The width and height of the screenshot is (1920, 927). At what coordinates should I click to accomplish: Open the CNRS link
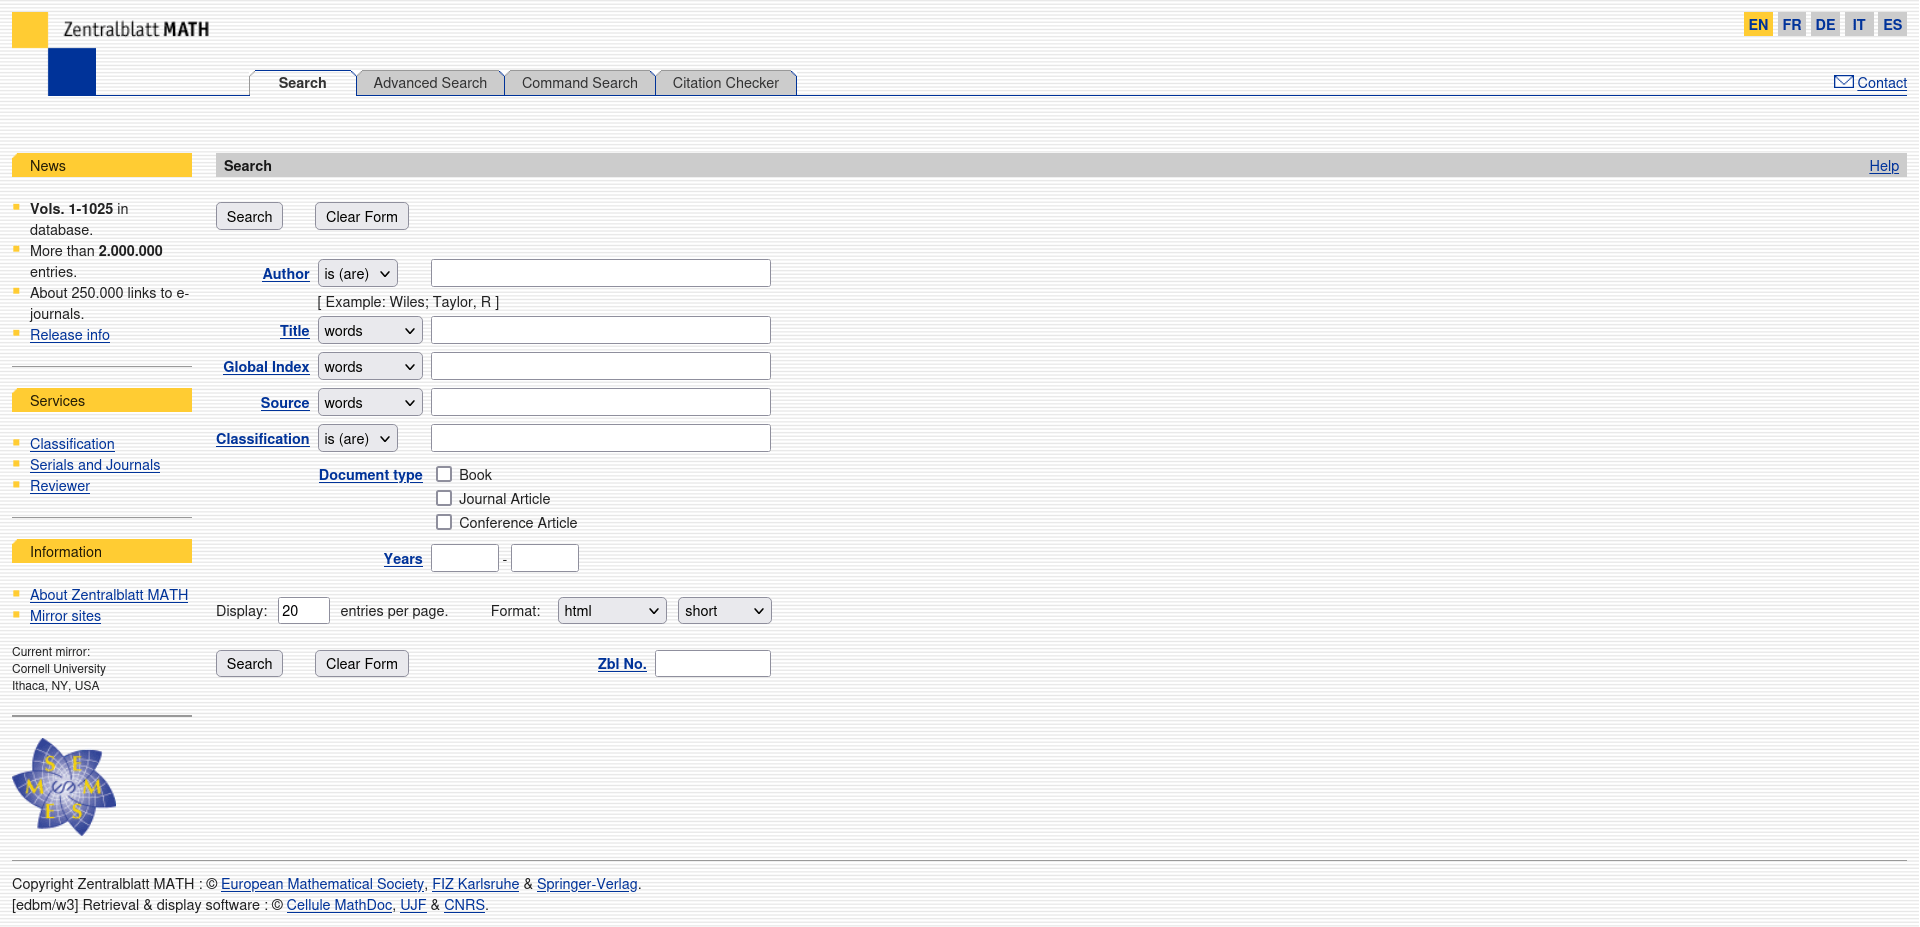pos(464,905)
